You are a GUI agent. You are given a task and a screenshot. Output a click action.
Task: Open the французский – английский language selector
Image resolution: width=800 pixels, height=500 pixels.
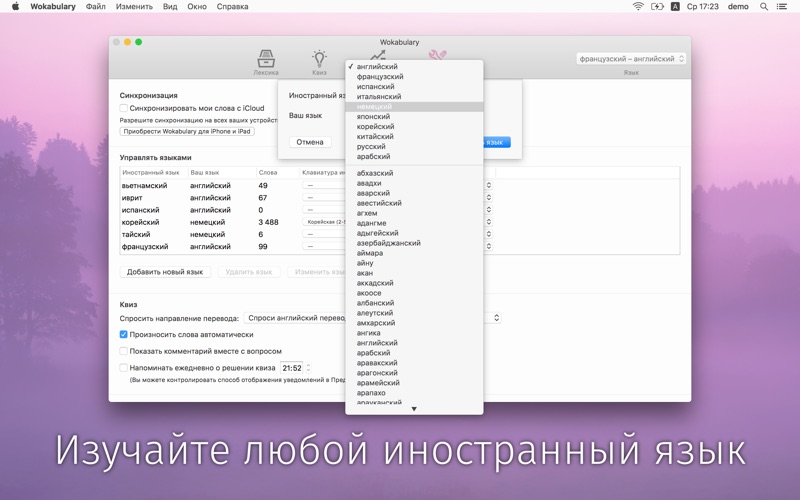(x=631, y=59)
